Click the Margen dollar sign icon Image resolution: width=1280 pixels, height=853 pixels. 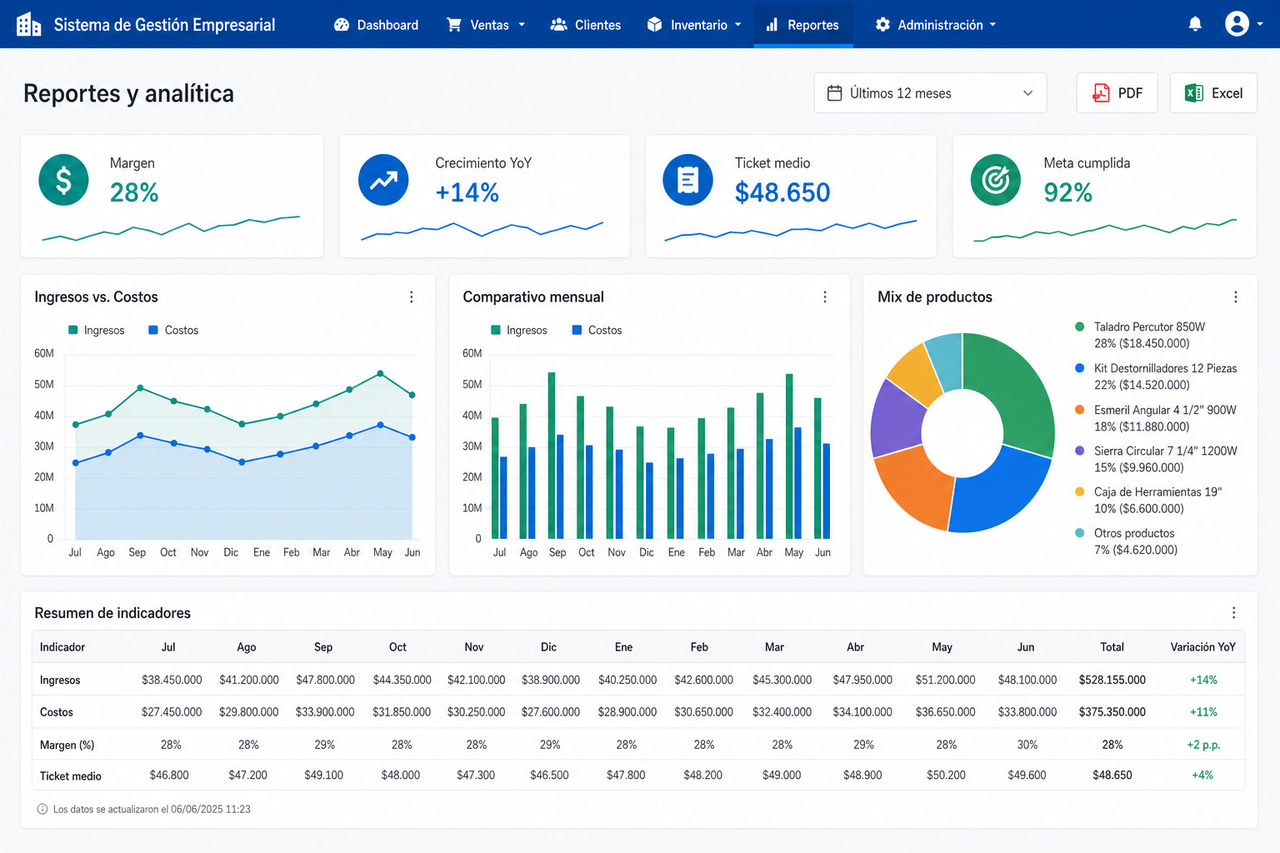pos(64,180)
